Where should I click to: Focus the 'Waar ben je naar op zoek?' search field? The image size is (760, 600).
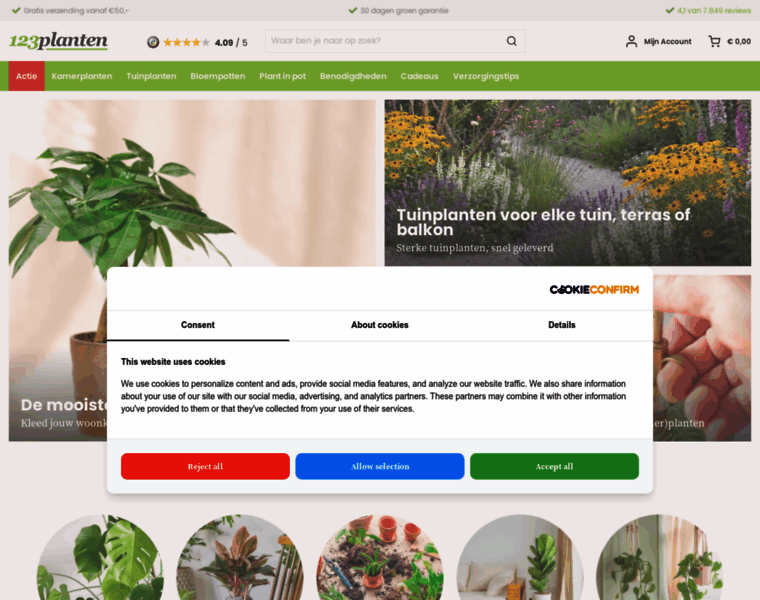point(385,41)
